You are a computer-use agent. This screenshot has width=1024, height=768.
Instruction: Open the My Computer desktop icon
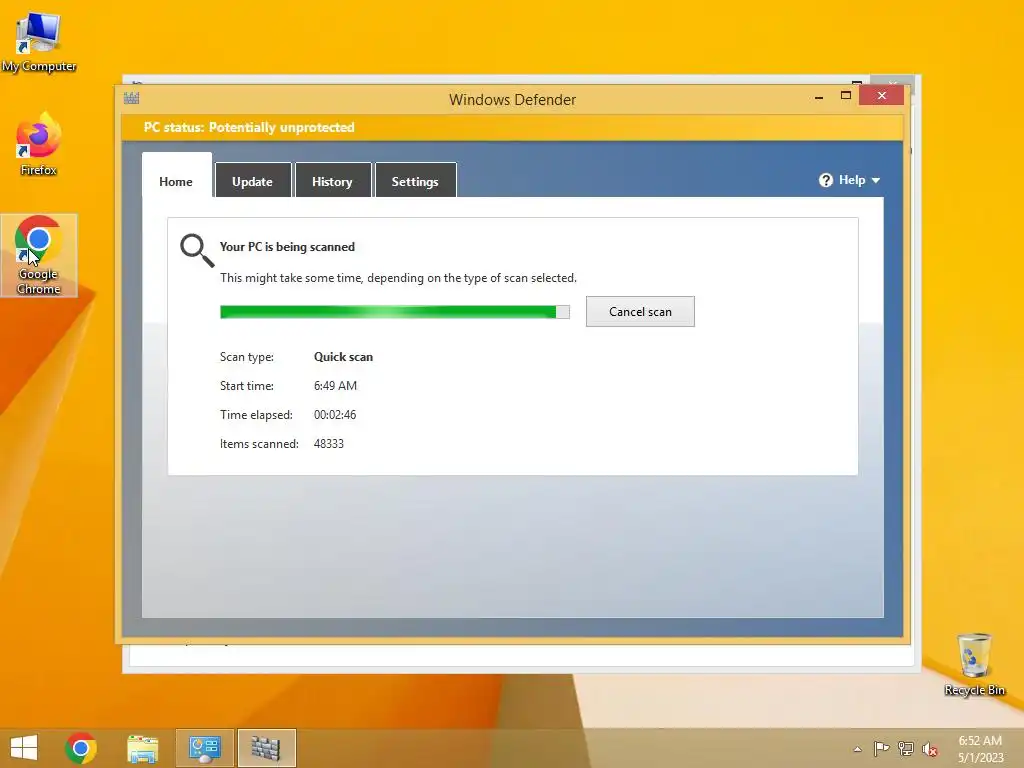39,40
